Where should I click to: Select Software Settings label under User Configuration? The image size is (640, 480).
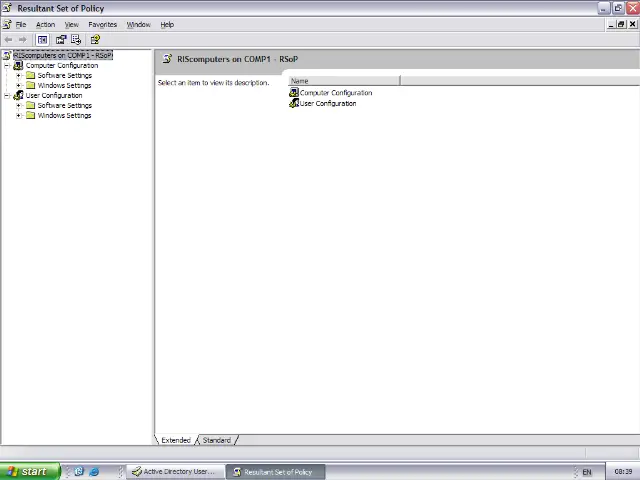click(64, 105)
